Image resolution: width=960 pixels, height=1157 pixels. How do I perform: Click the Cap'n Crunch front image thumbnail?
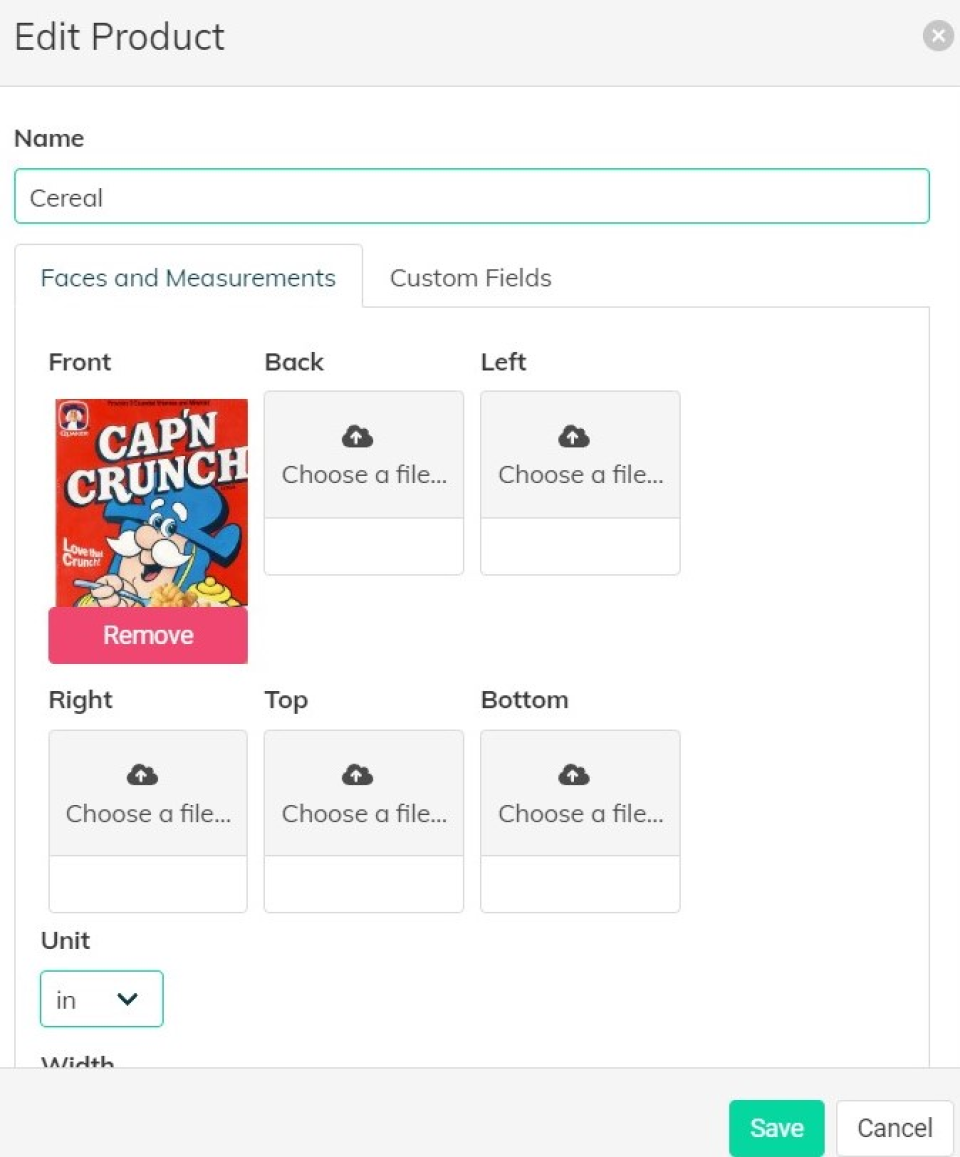tap(148, 502)
